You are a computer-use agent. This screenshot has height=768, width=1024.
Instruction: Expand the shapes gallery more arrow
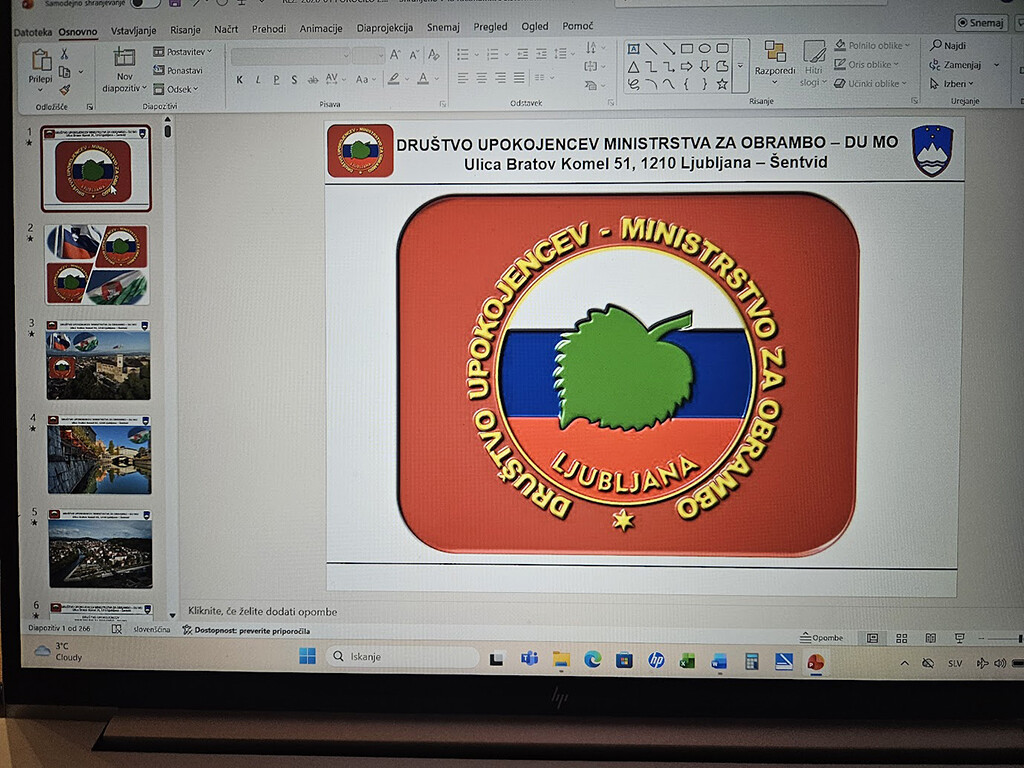click(740, 66)
